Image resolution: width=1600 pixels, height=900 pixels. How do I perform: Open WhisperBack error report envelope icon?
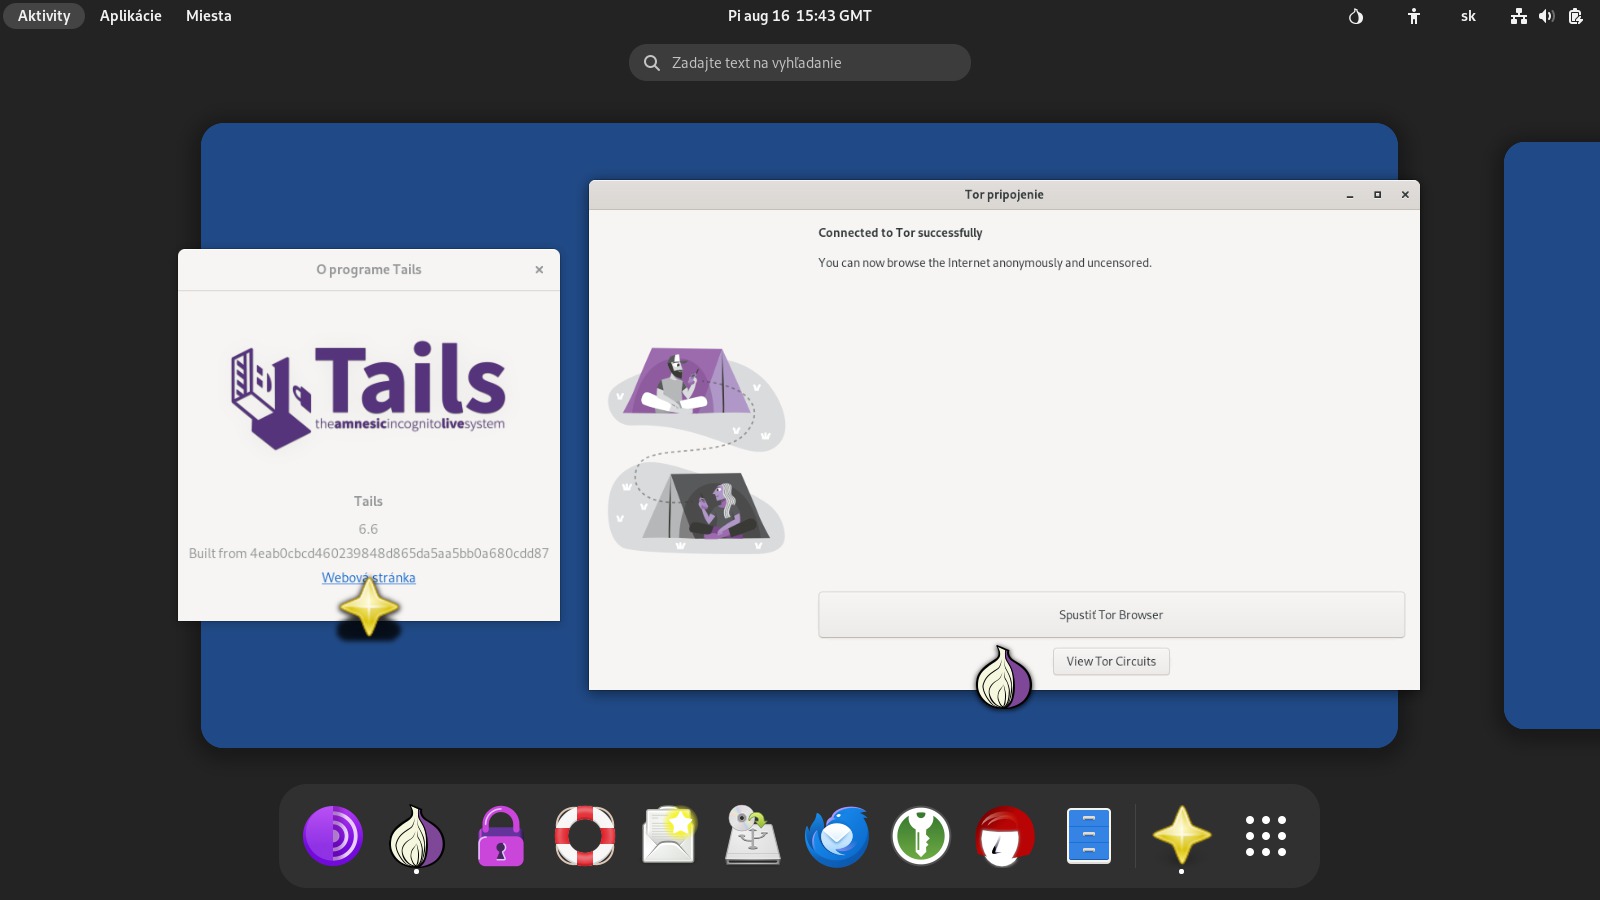click(x=669, y=836)
